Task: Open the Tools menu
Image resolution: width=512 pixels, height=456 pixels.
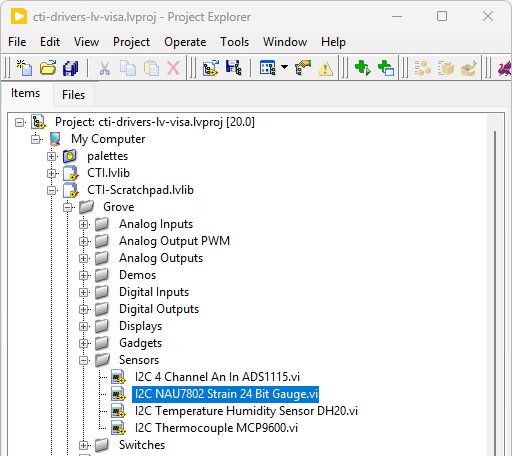Action: tap(234, 42)
